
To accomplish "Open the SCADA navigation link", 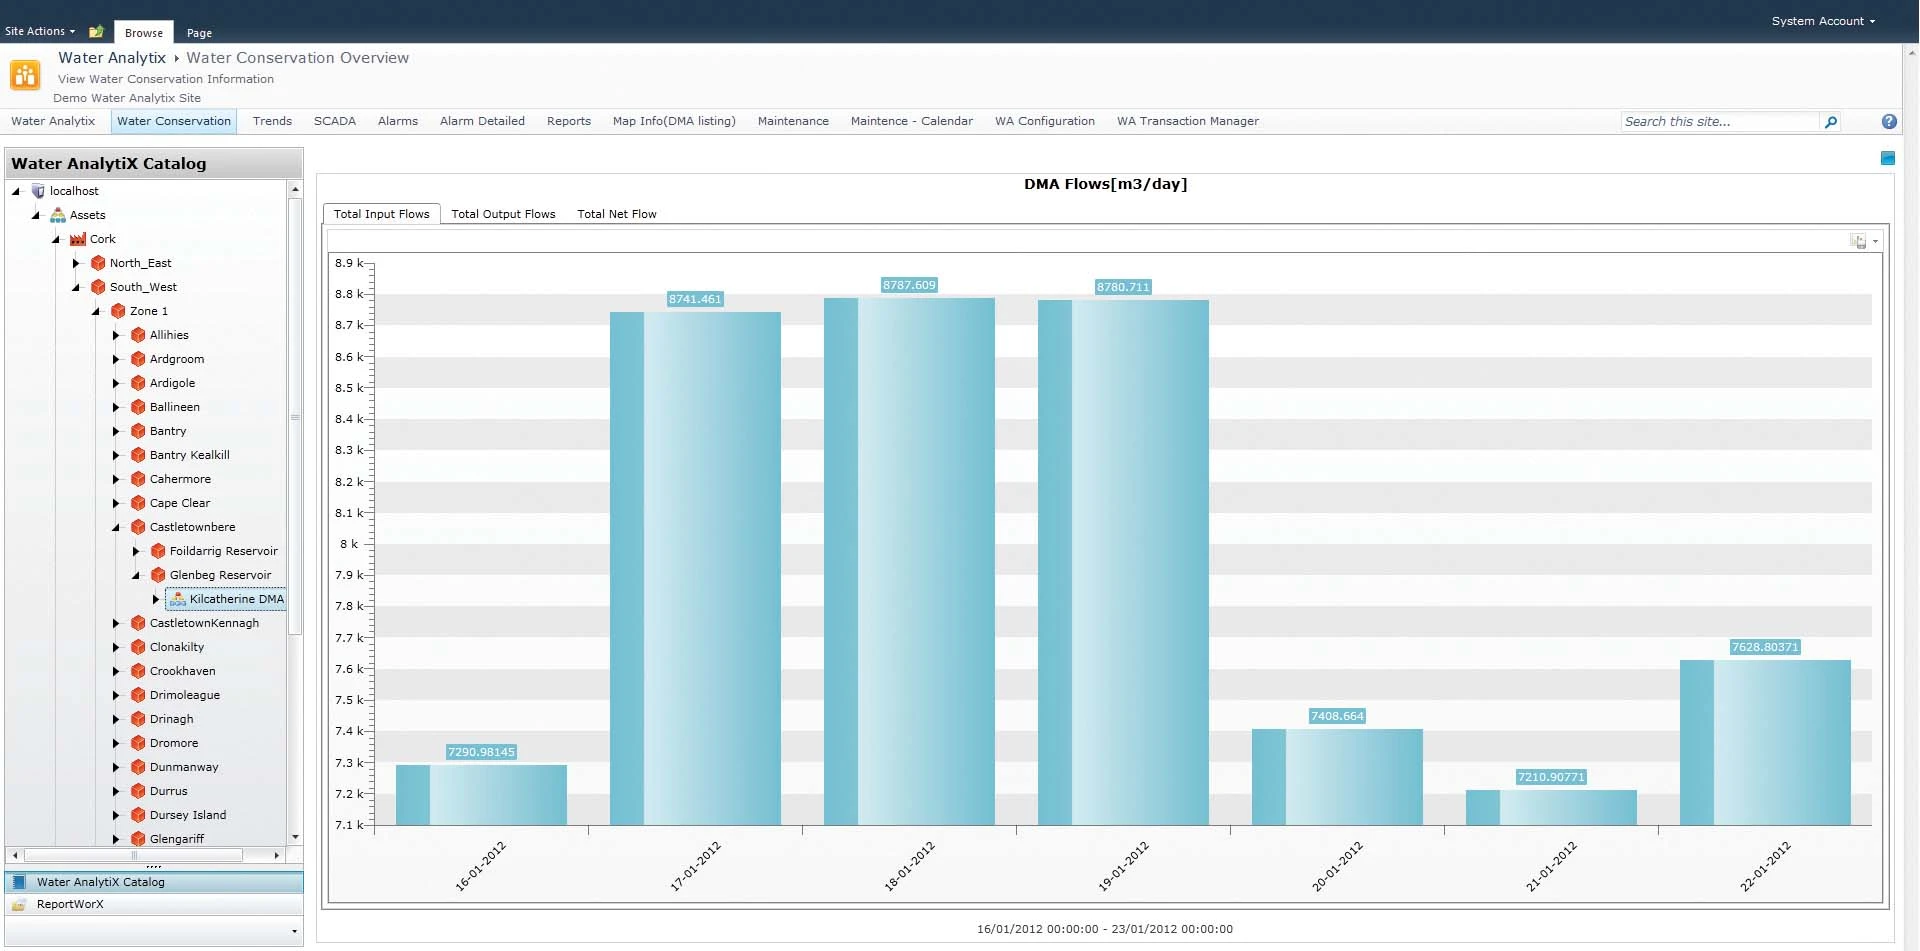I will pos(334,121).
